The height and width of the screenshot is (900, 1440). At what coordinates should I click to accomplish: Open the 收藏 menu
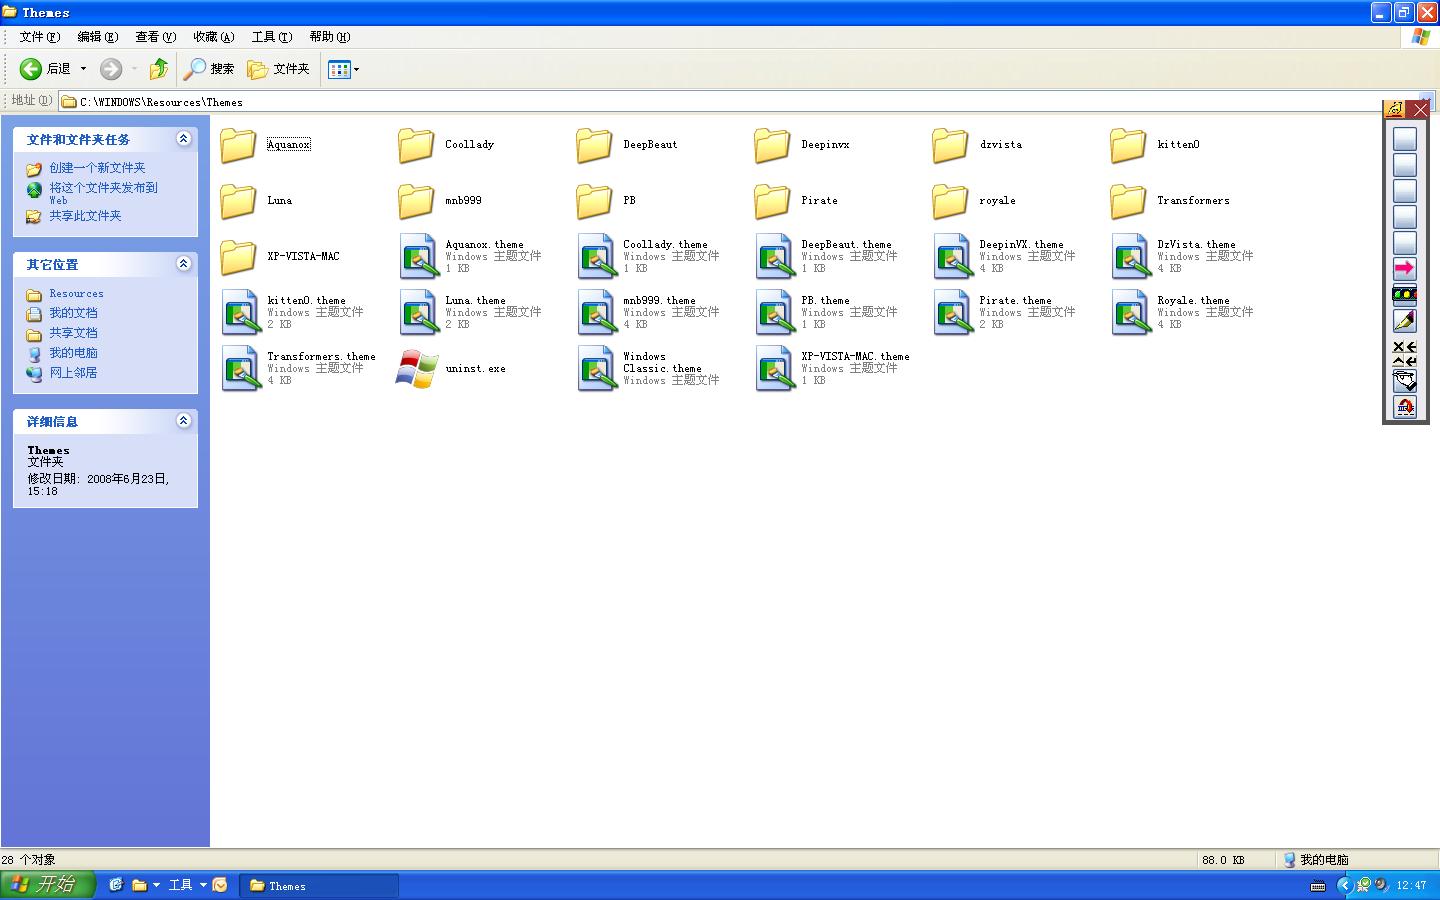tap(213, 37)
